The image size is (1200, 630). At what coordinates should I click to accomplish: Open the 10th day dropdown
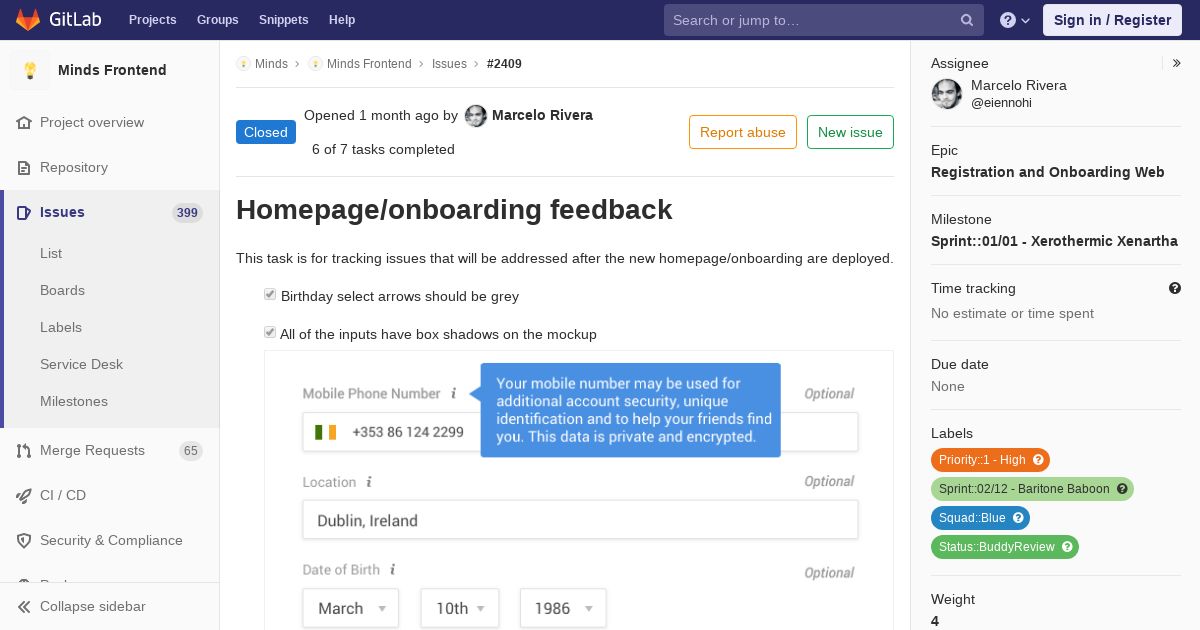coord(460,608)
